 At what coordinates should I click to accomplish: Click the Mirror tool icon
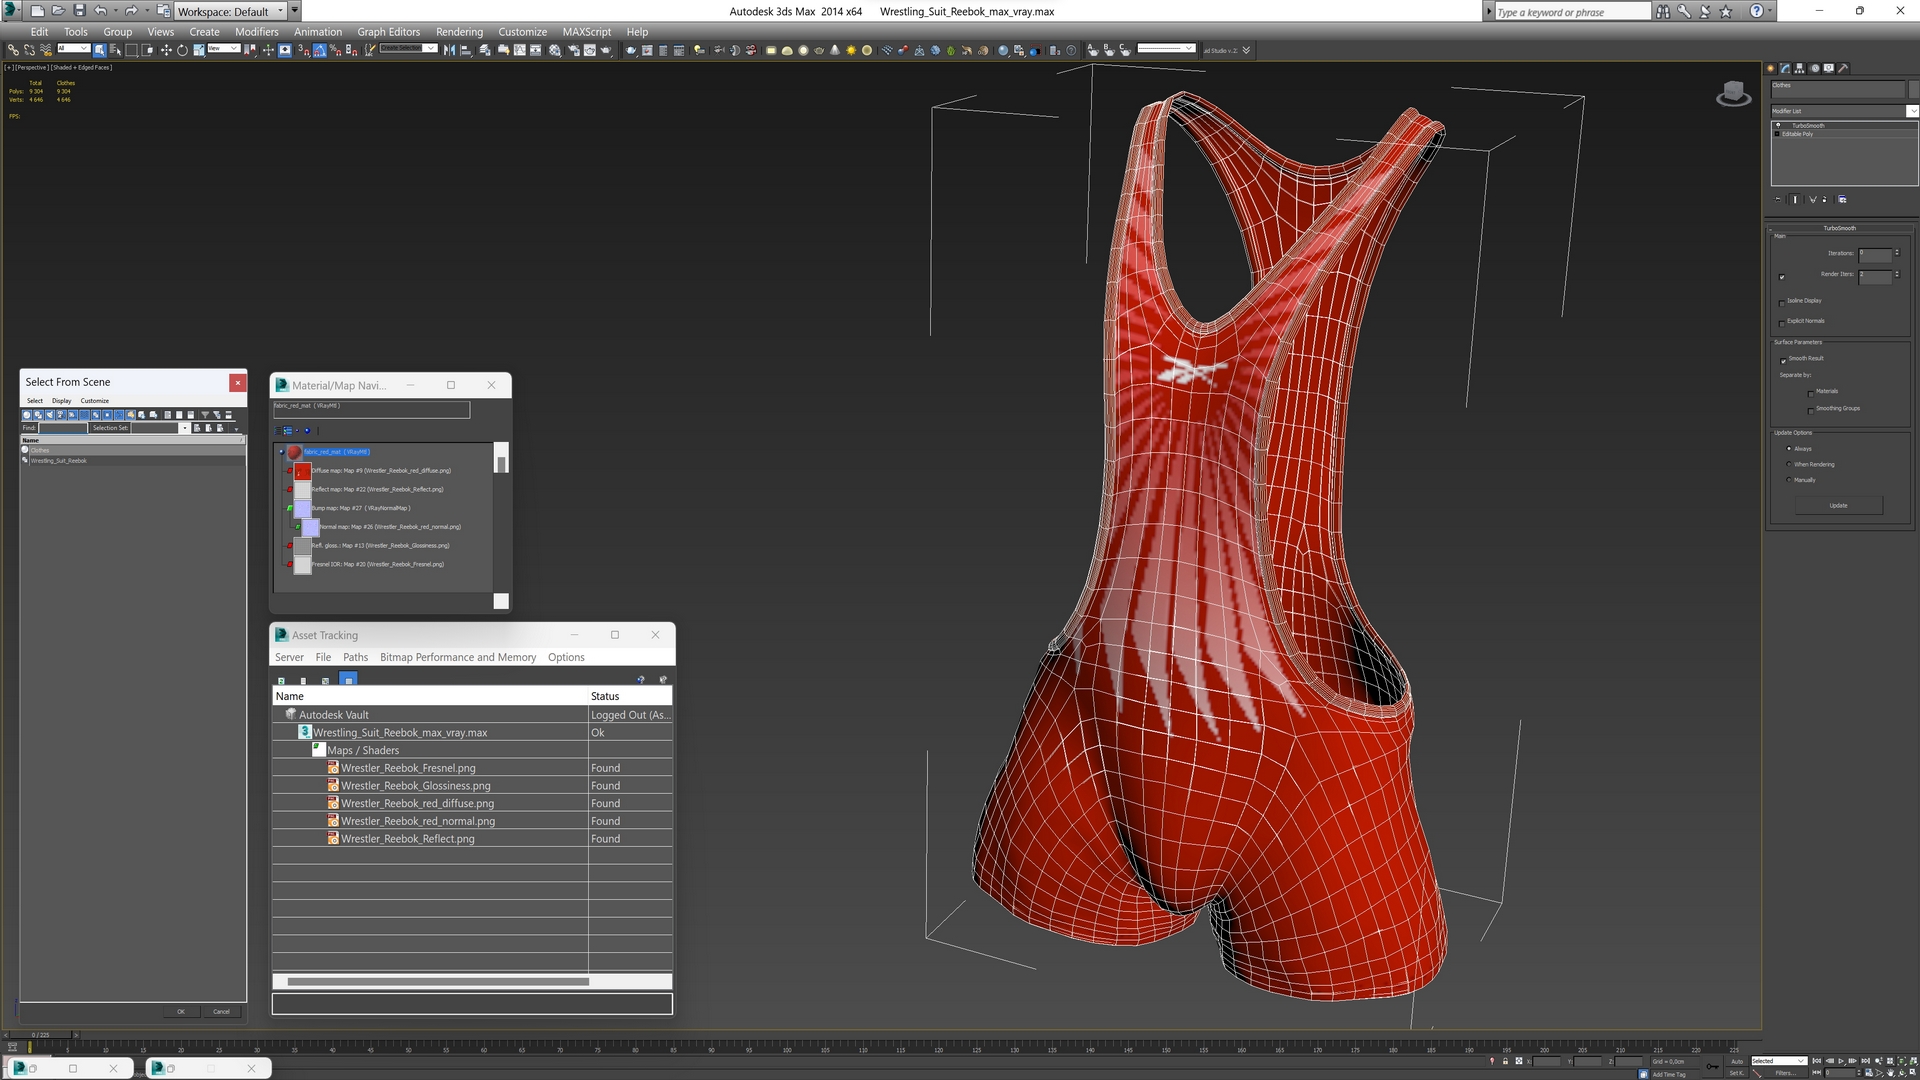tap(449, 50)
